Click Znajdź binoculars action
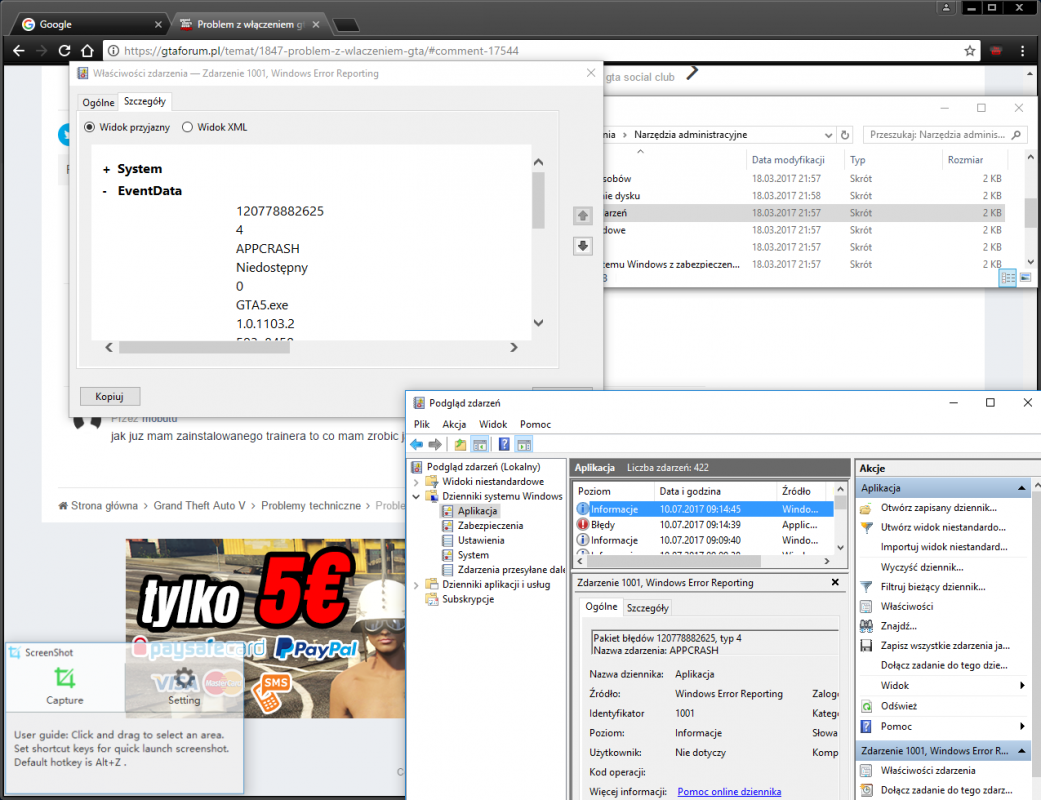This screenshot has height=800, width=1041. tap(898, 626)
